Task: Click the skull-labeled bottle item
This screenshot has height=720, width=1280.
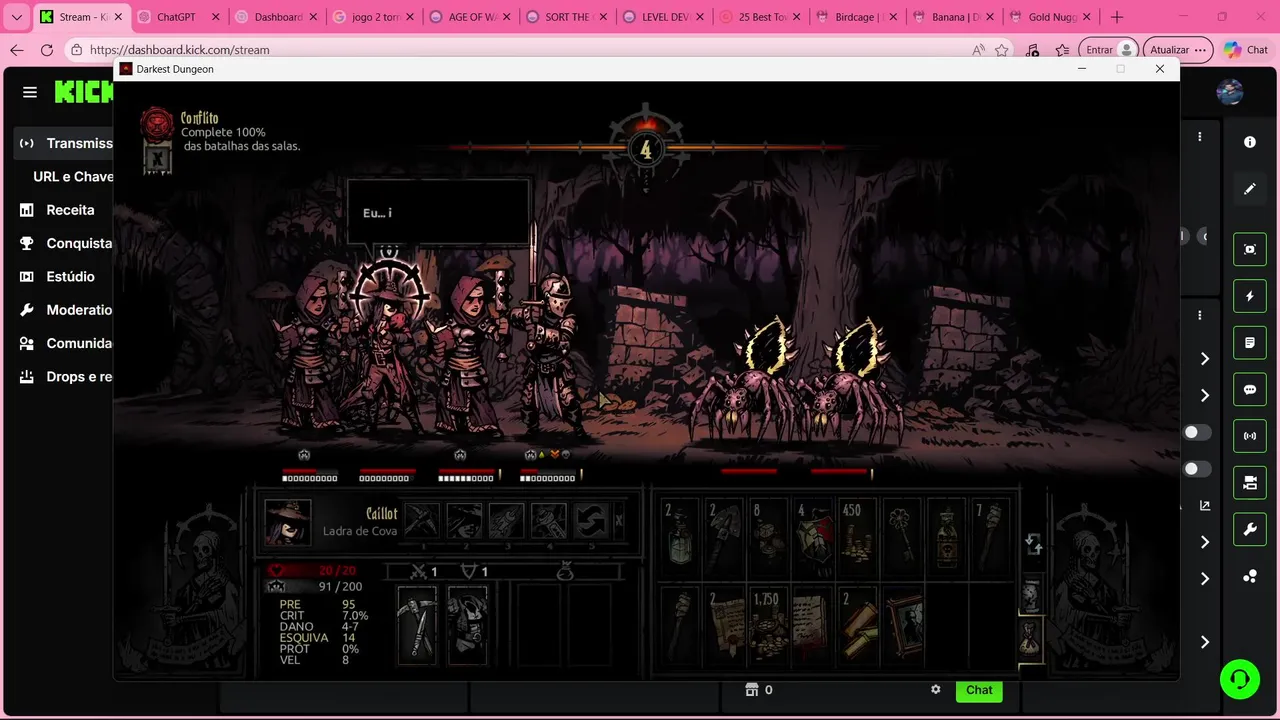Action: point(947,538)
